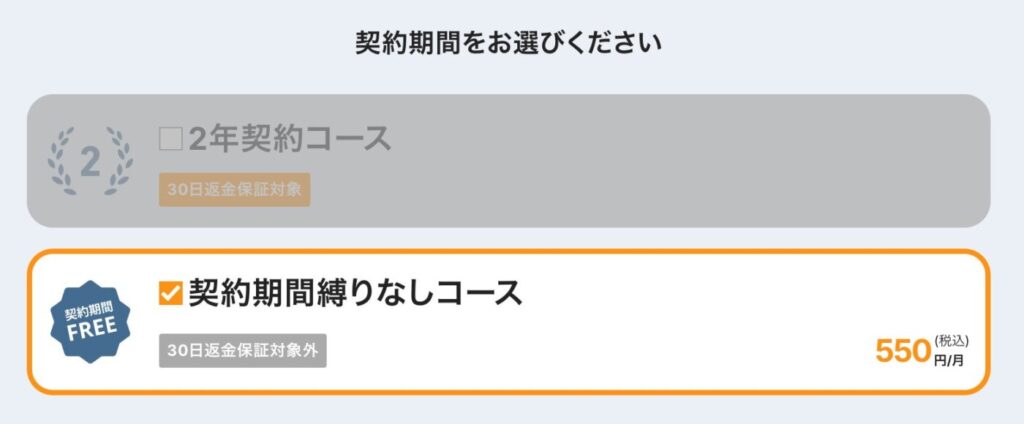This screenshot has width=1024, height=424.
Task: Click the white checkmark in orange box
Action: point(171,294)
